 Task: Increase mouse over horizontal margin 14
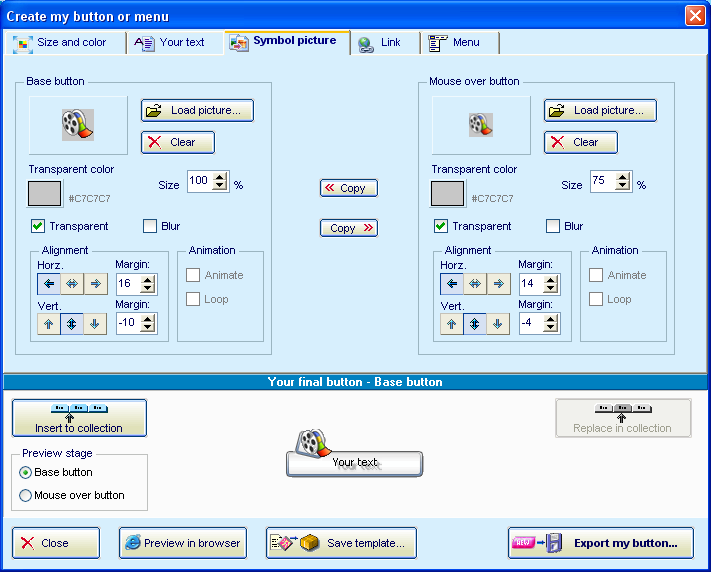click(550, 280)
